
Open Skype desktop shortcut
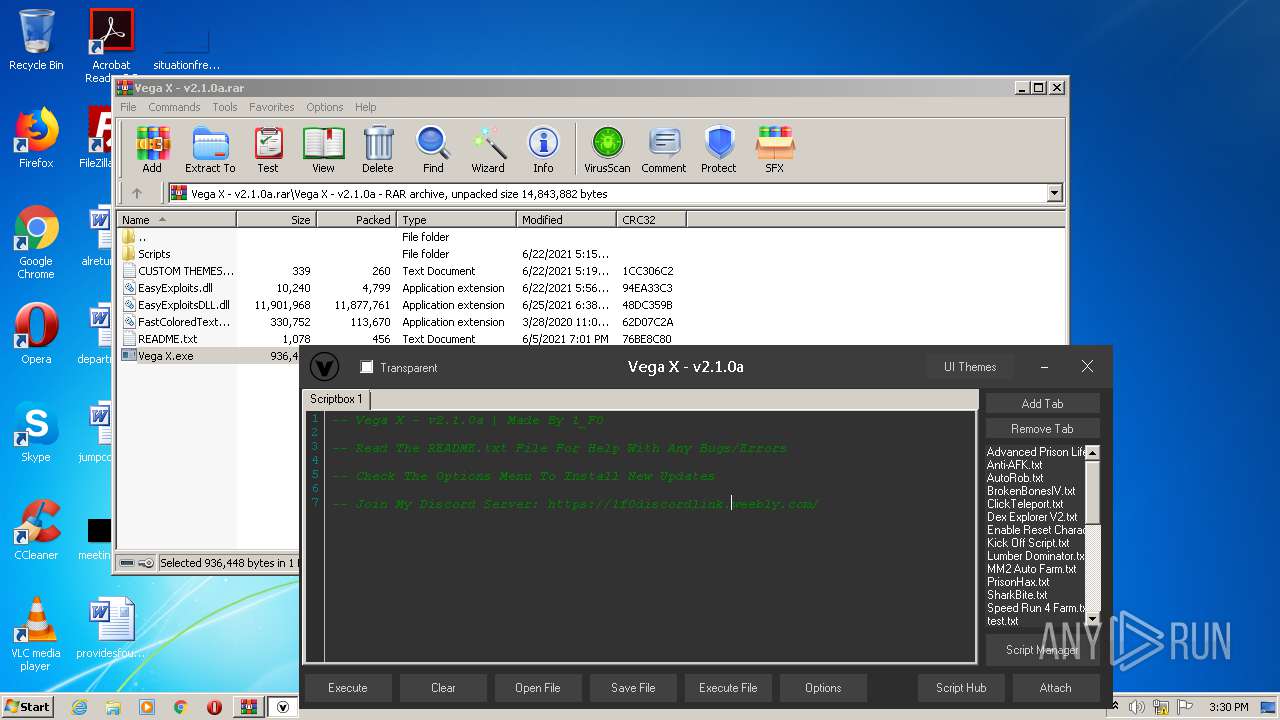(x=36, y=432)
